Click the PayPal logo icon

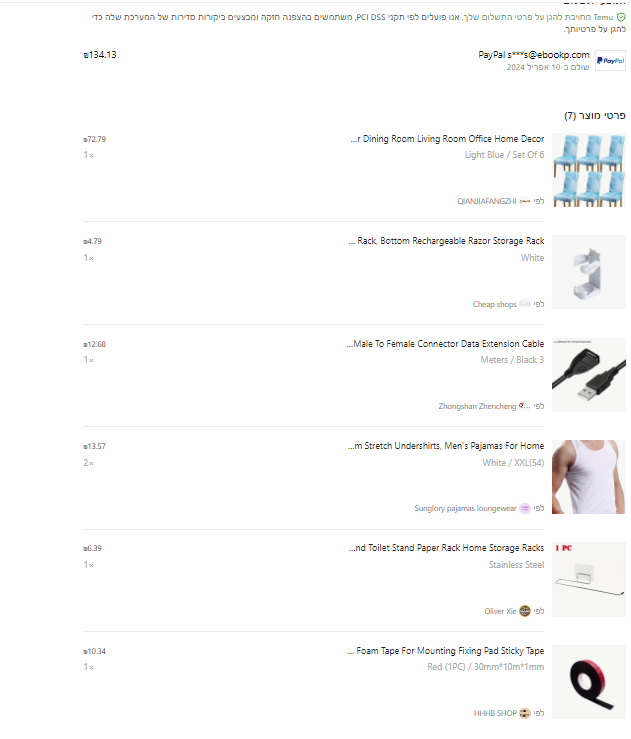pos(610,61)
